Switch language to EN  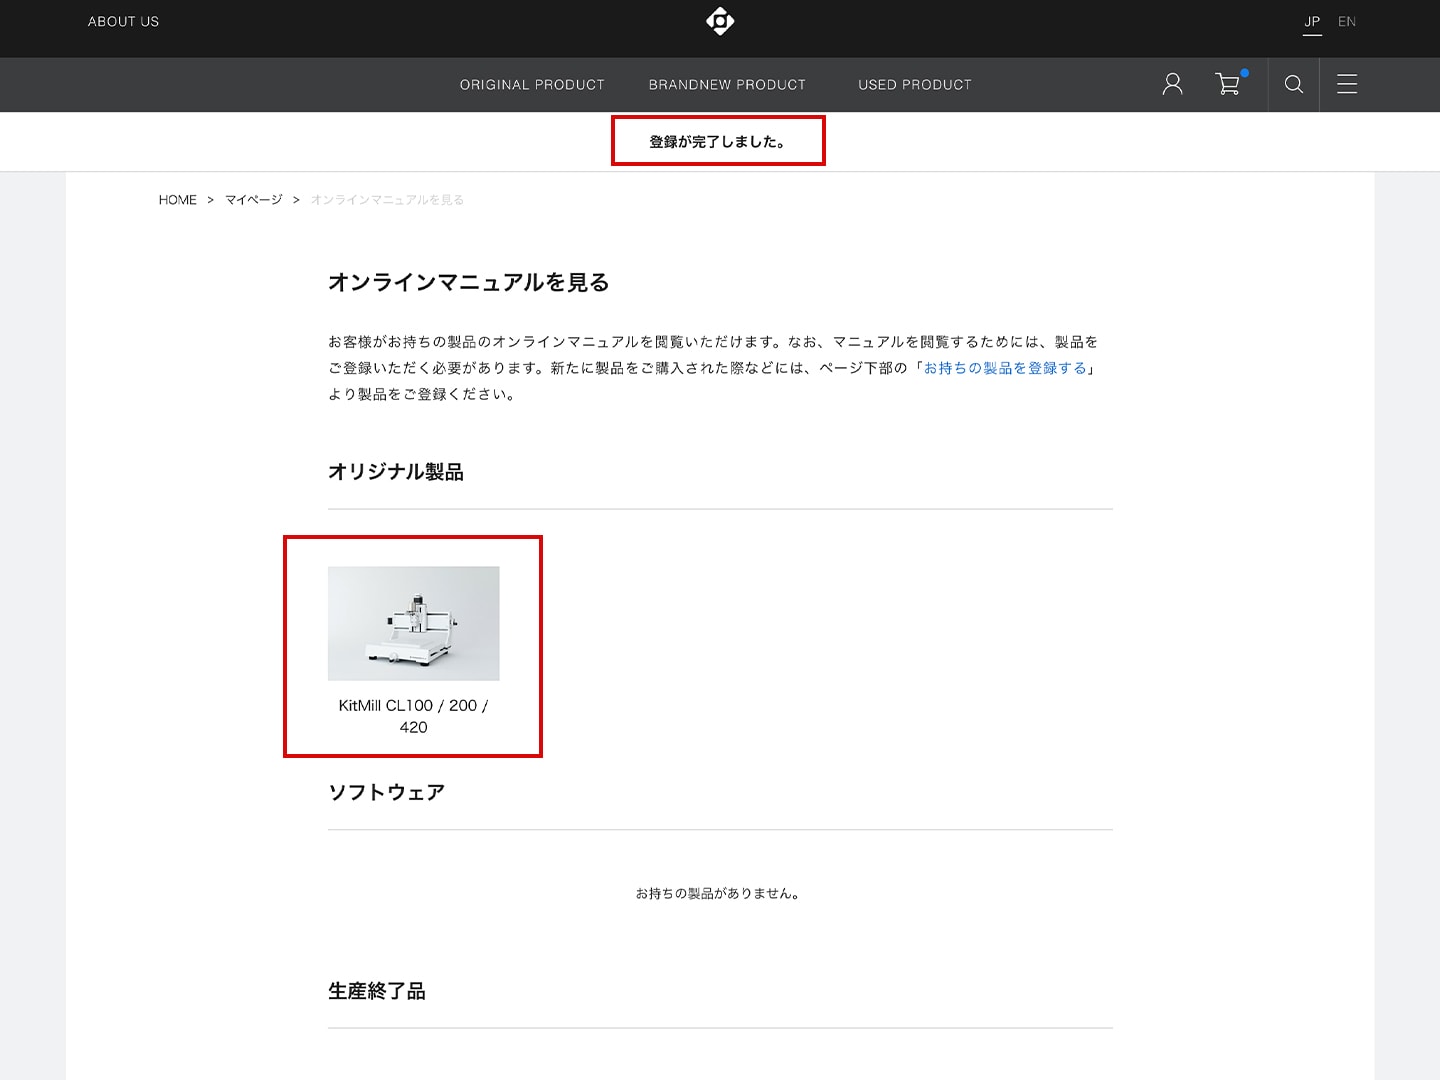tap(1347, 21)
